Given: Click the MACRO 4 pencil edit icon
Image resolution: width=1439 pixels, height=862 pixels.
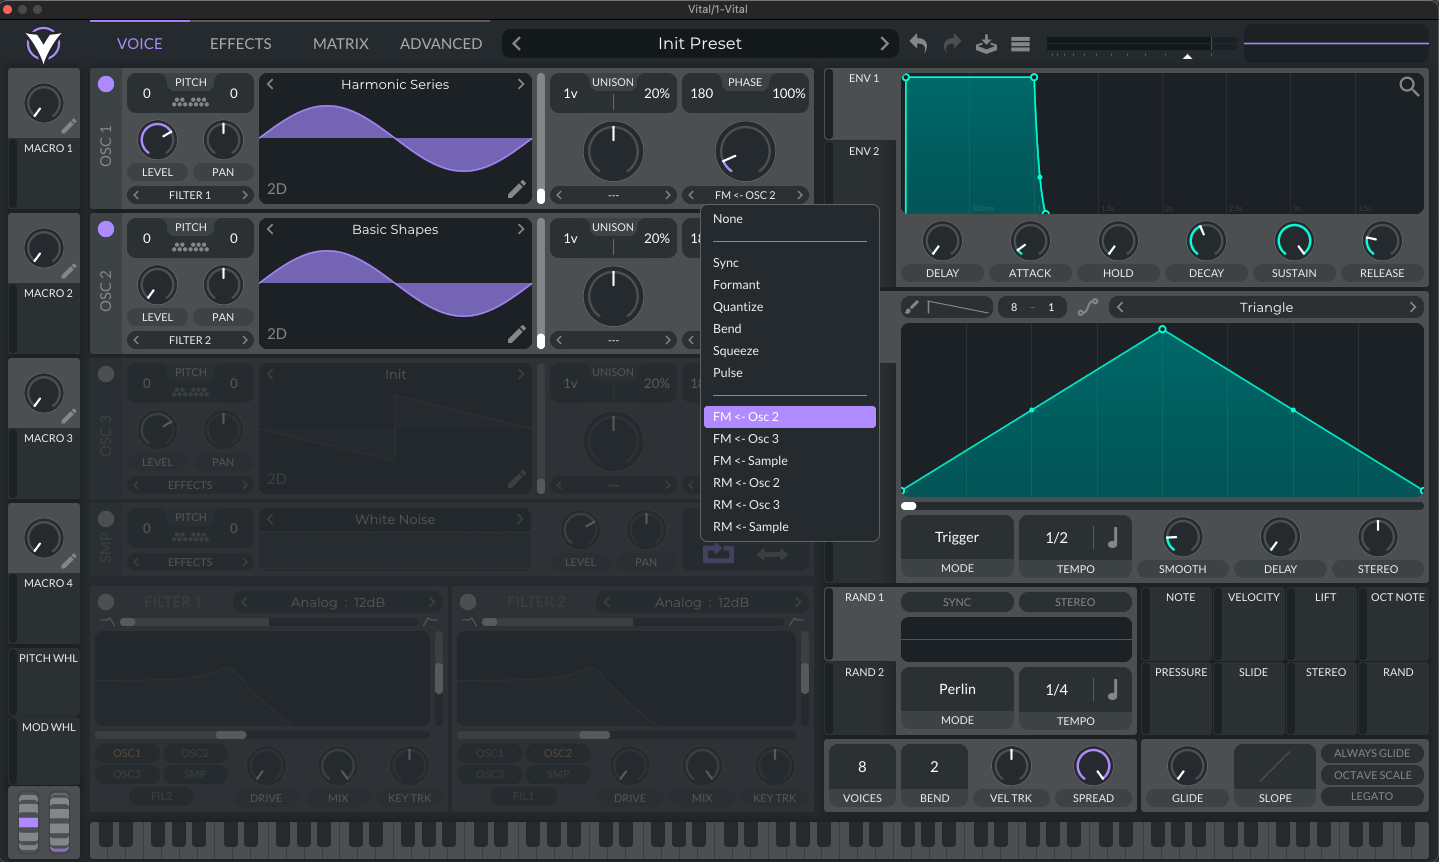Looking at the screenshot, I should 68,561.
